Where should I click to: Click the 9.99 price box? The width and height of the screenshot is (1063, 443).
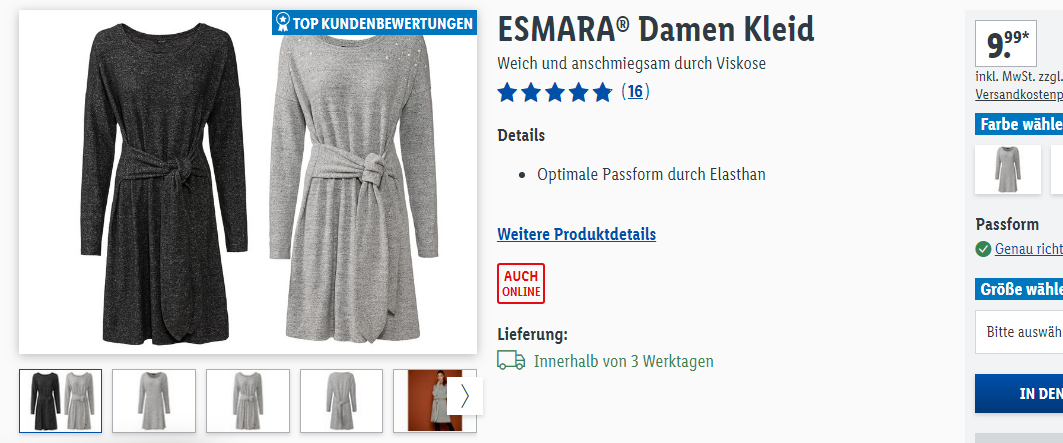[x=1005, y=43]
